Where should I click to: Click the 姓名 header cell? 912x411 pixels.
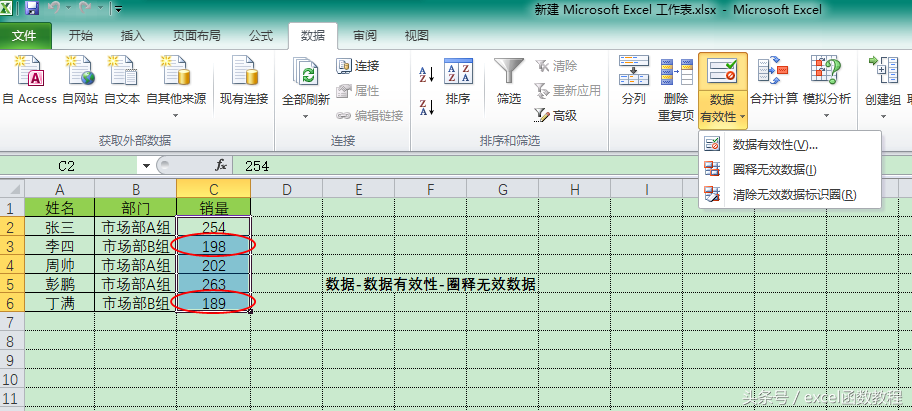click(59, 208)
